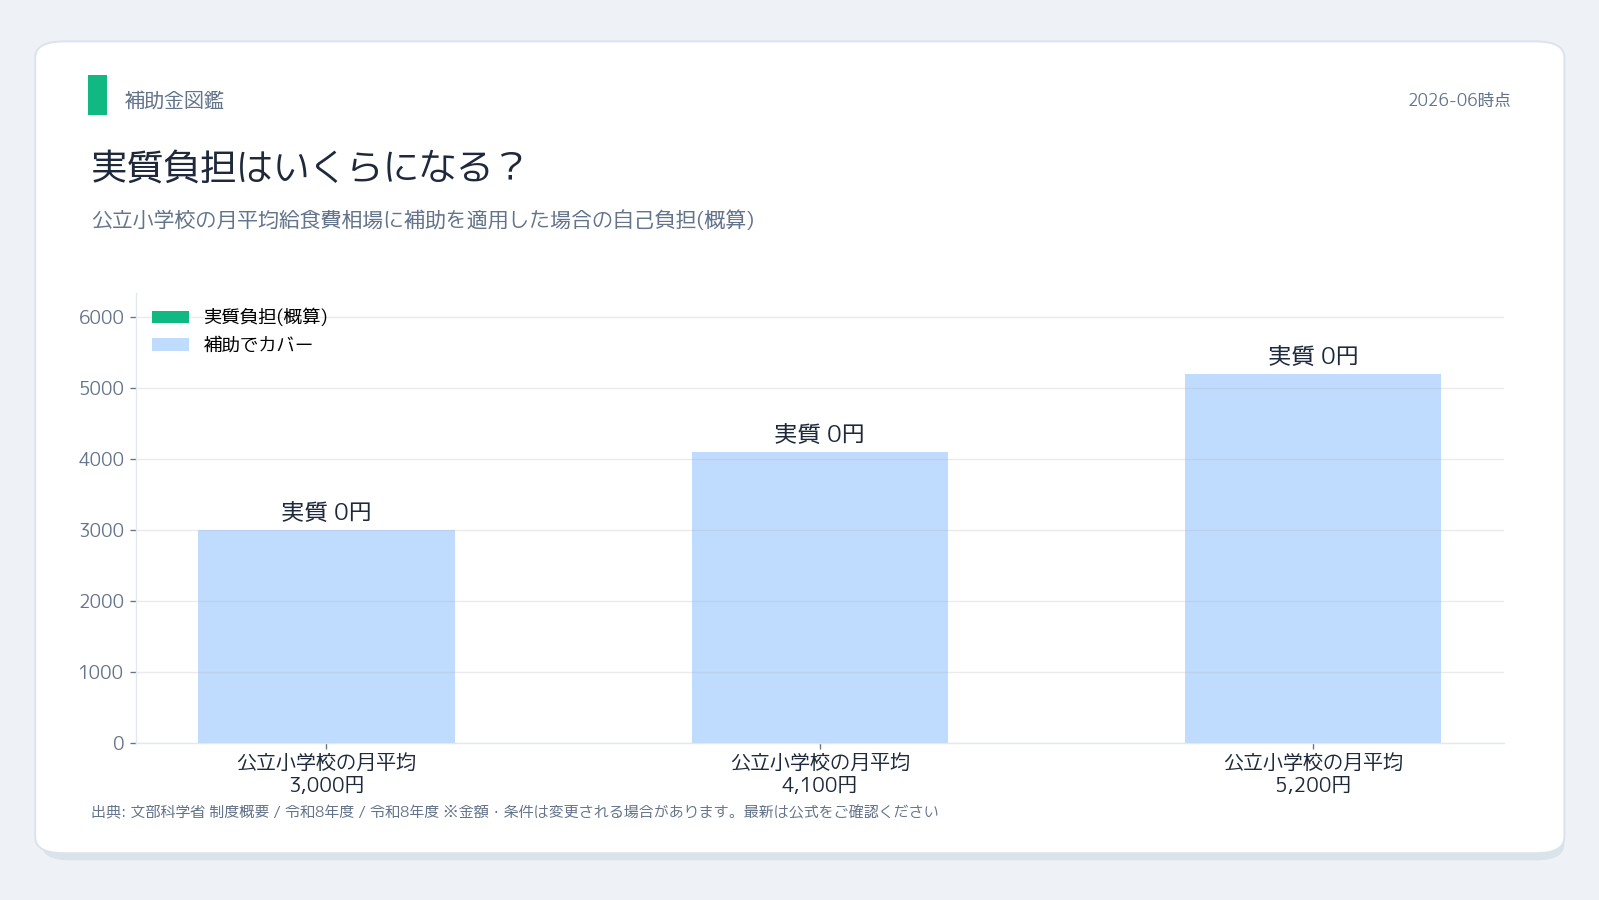
Task: Click the y-axis tick label 6000
Action: tap(102, 317)
